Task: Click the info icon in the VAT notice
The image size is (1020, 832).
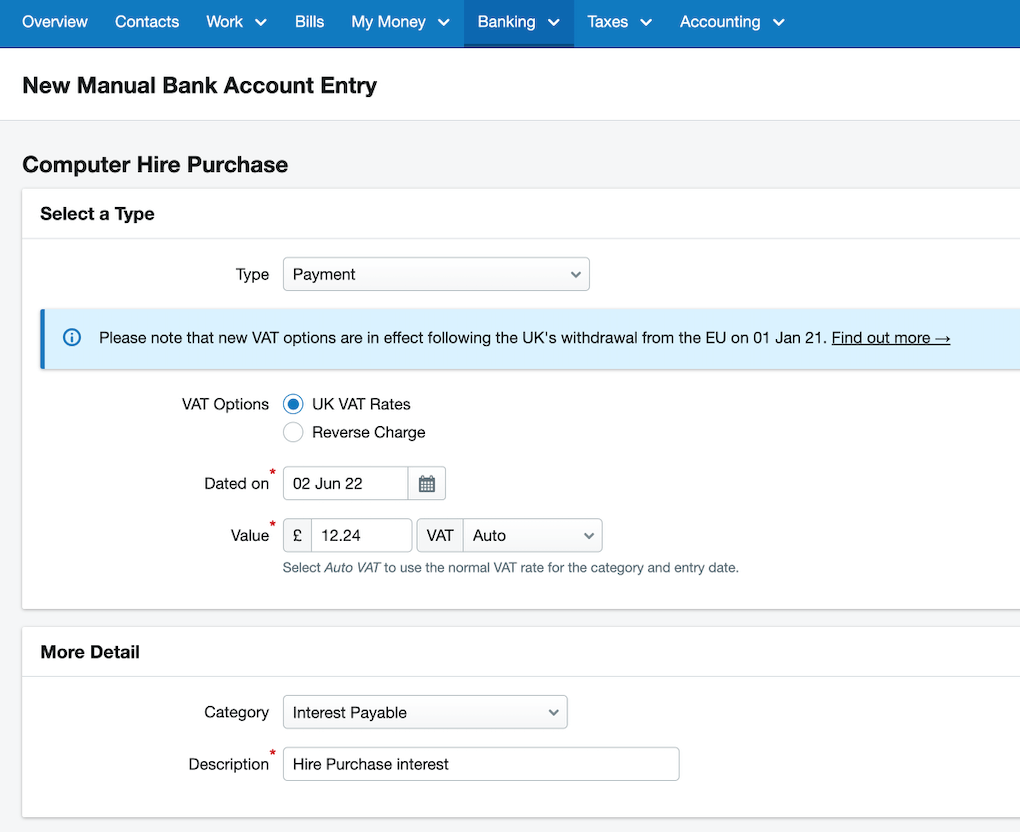Action: 71,337
